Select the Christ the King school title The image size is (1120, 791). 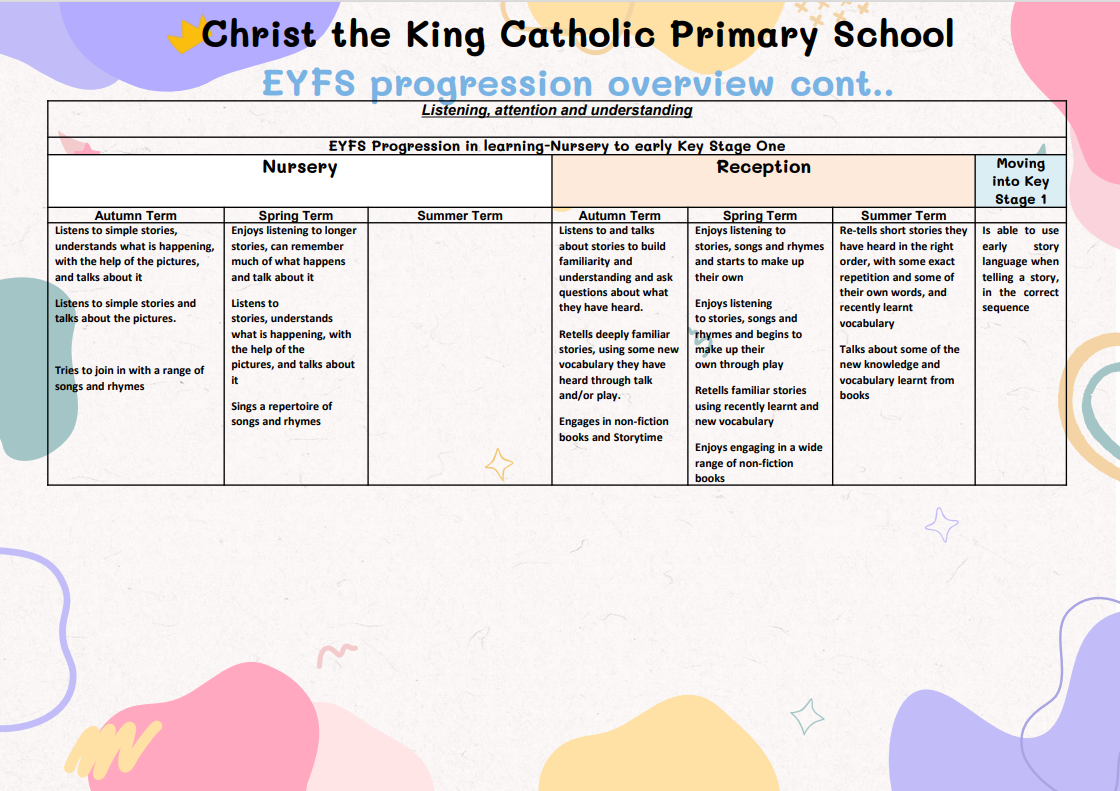pyautogui.click(x=577, y=35)
